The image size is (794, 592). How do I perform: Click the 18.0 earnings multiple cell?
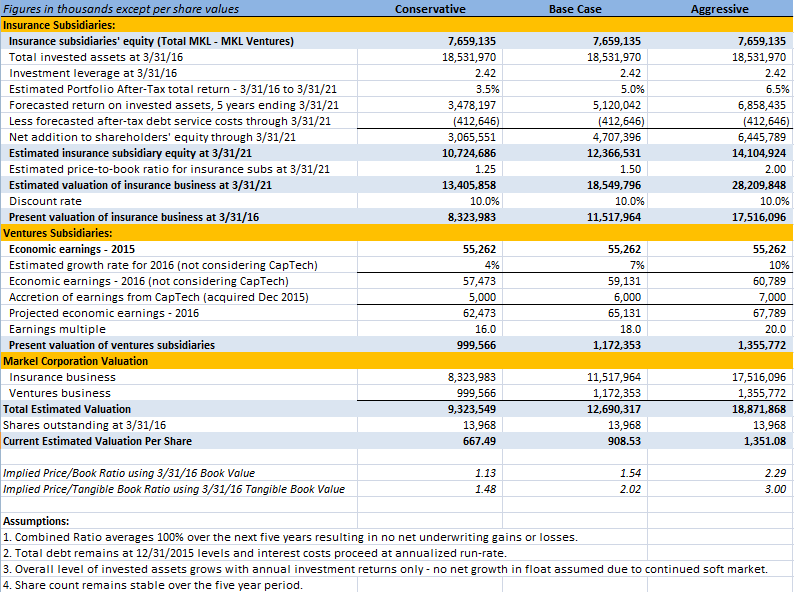[x=630, y=329]
